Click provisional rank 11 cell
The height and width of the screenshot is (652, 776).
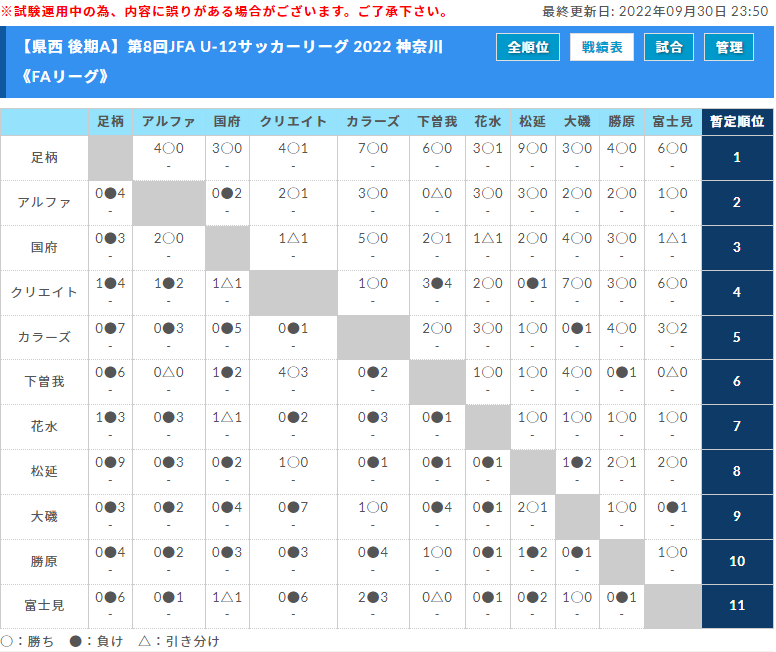click(x=737, y=606)
